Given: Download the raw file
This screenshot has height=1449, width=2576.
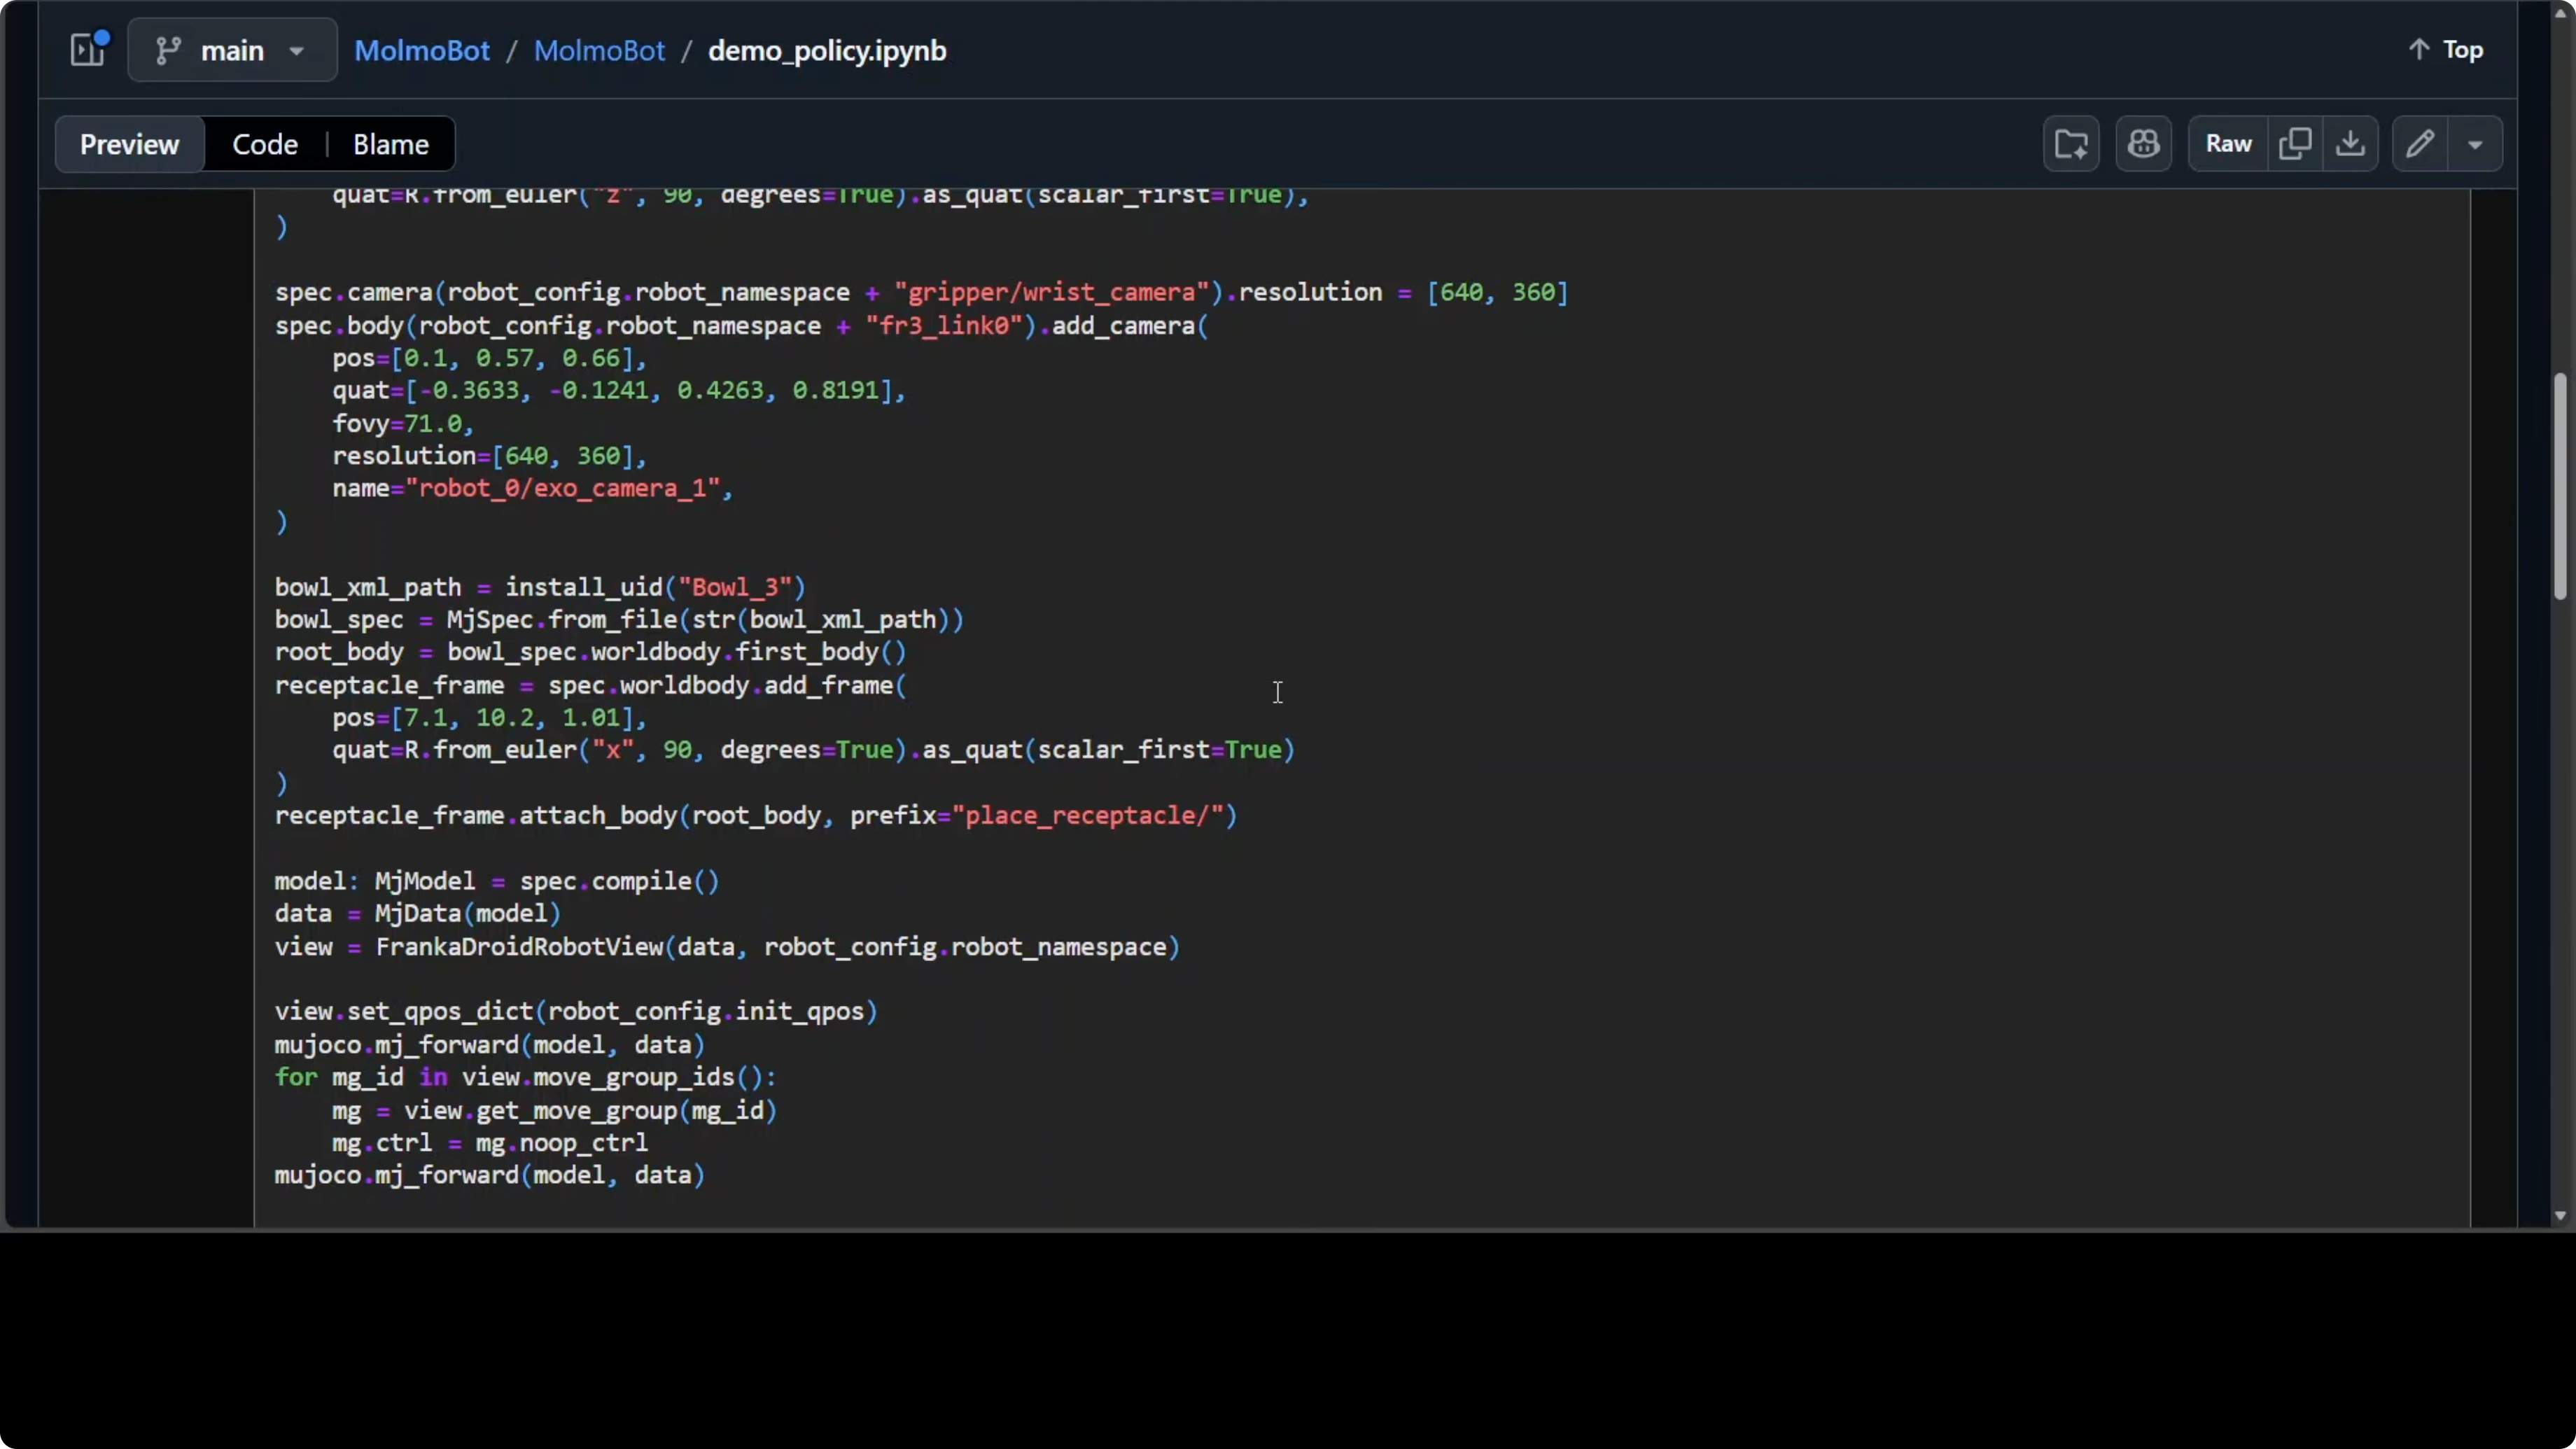Looking at the screenshot, I should pos(2350,144).
